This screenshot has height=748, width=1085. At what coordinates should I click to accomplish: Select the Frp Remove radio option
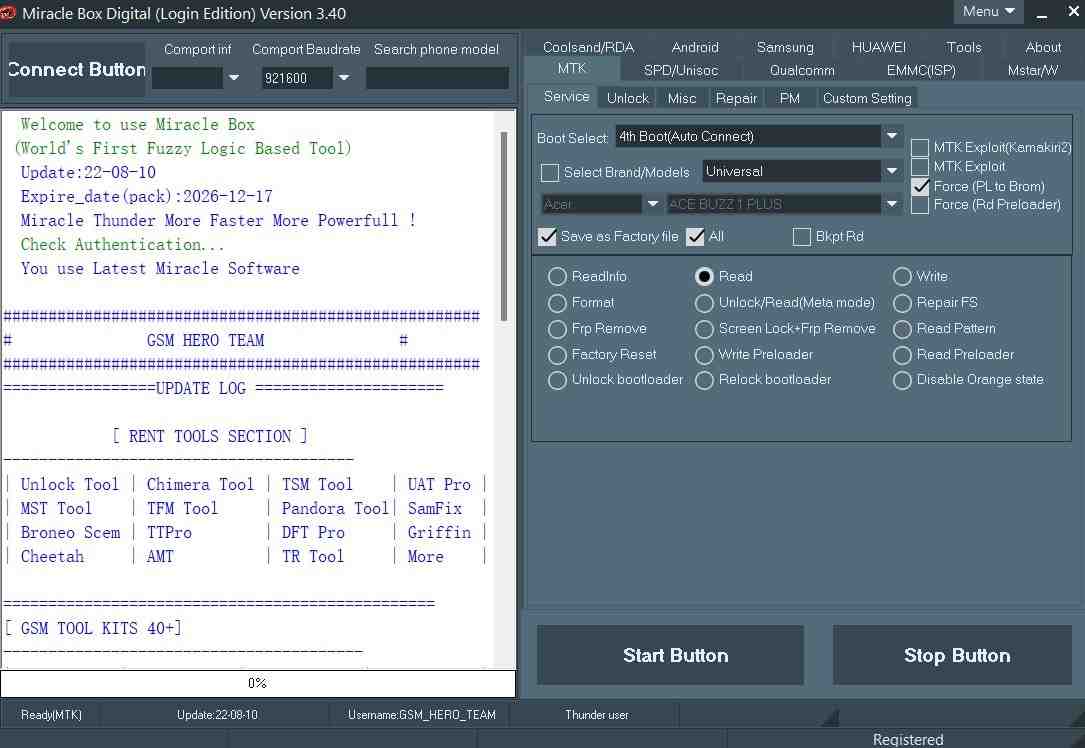[x=557, y=329]
